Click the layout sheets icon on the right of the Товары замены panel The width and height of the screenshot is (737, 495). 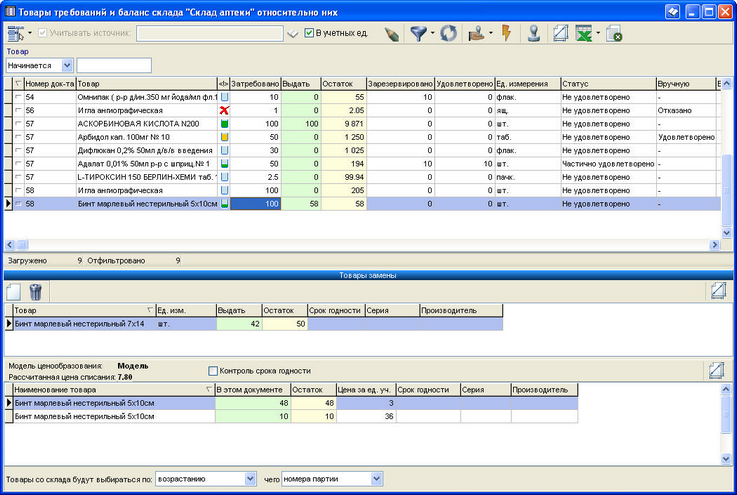tap(718, 291)
